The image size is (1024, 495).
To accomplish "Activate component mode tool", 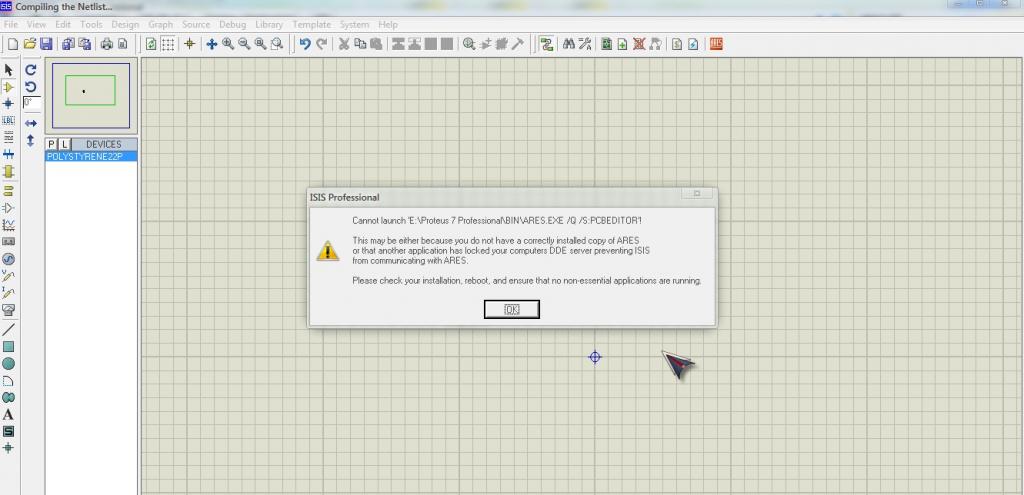I will coord(8,86).
